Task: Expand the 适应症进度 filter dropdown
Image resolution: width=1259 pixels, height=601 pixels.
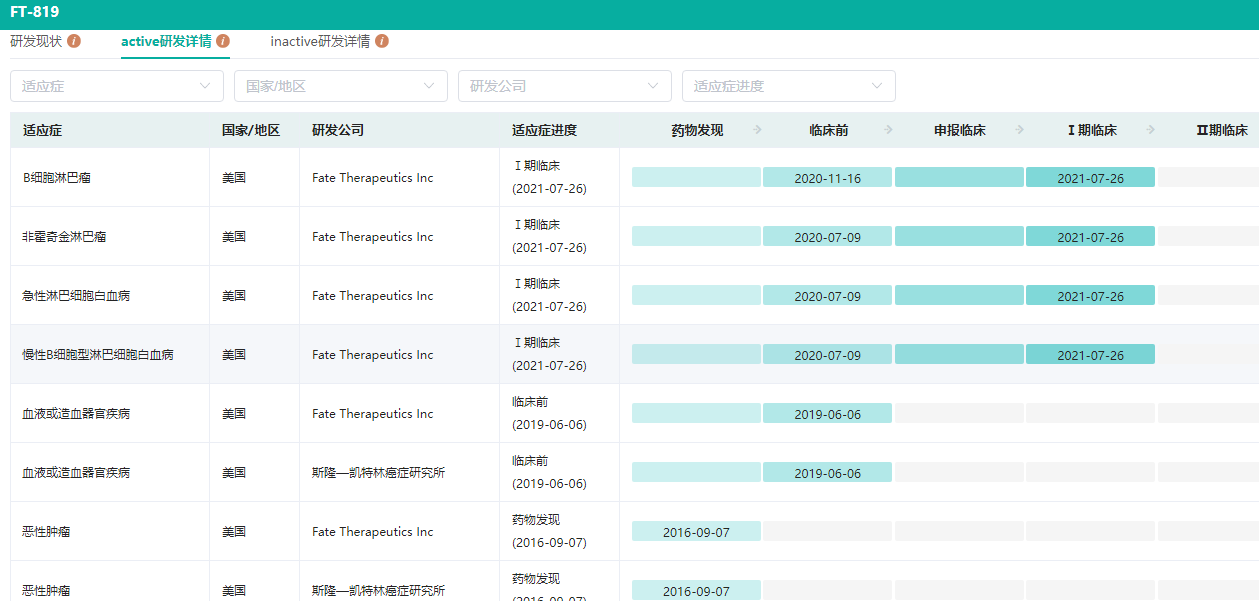Action: (789, 86)
